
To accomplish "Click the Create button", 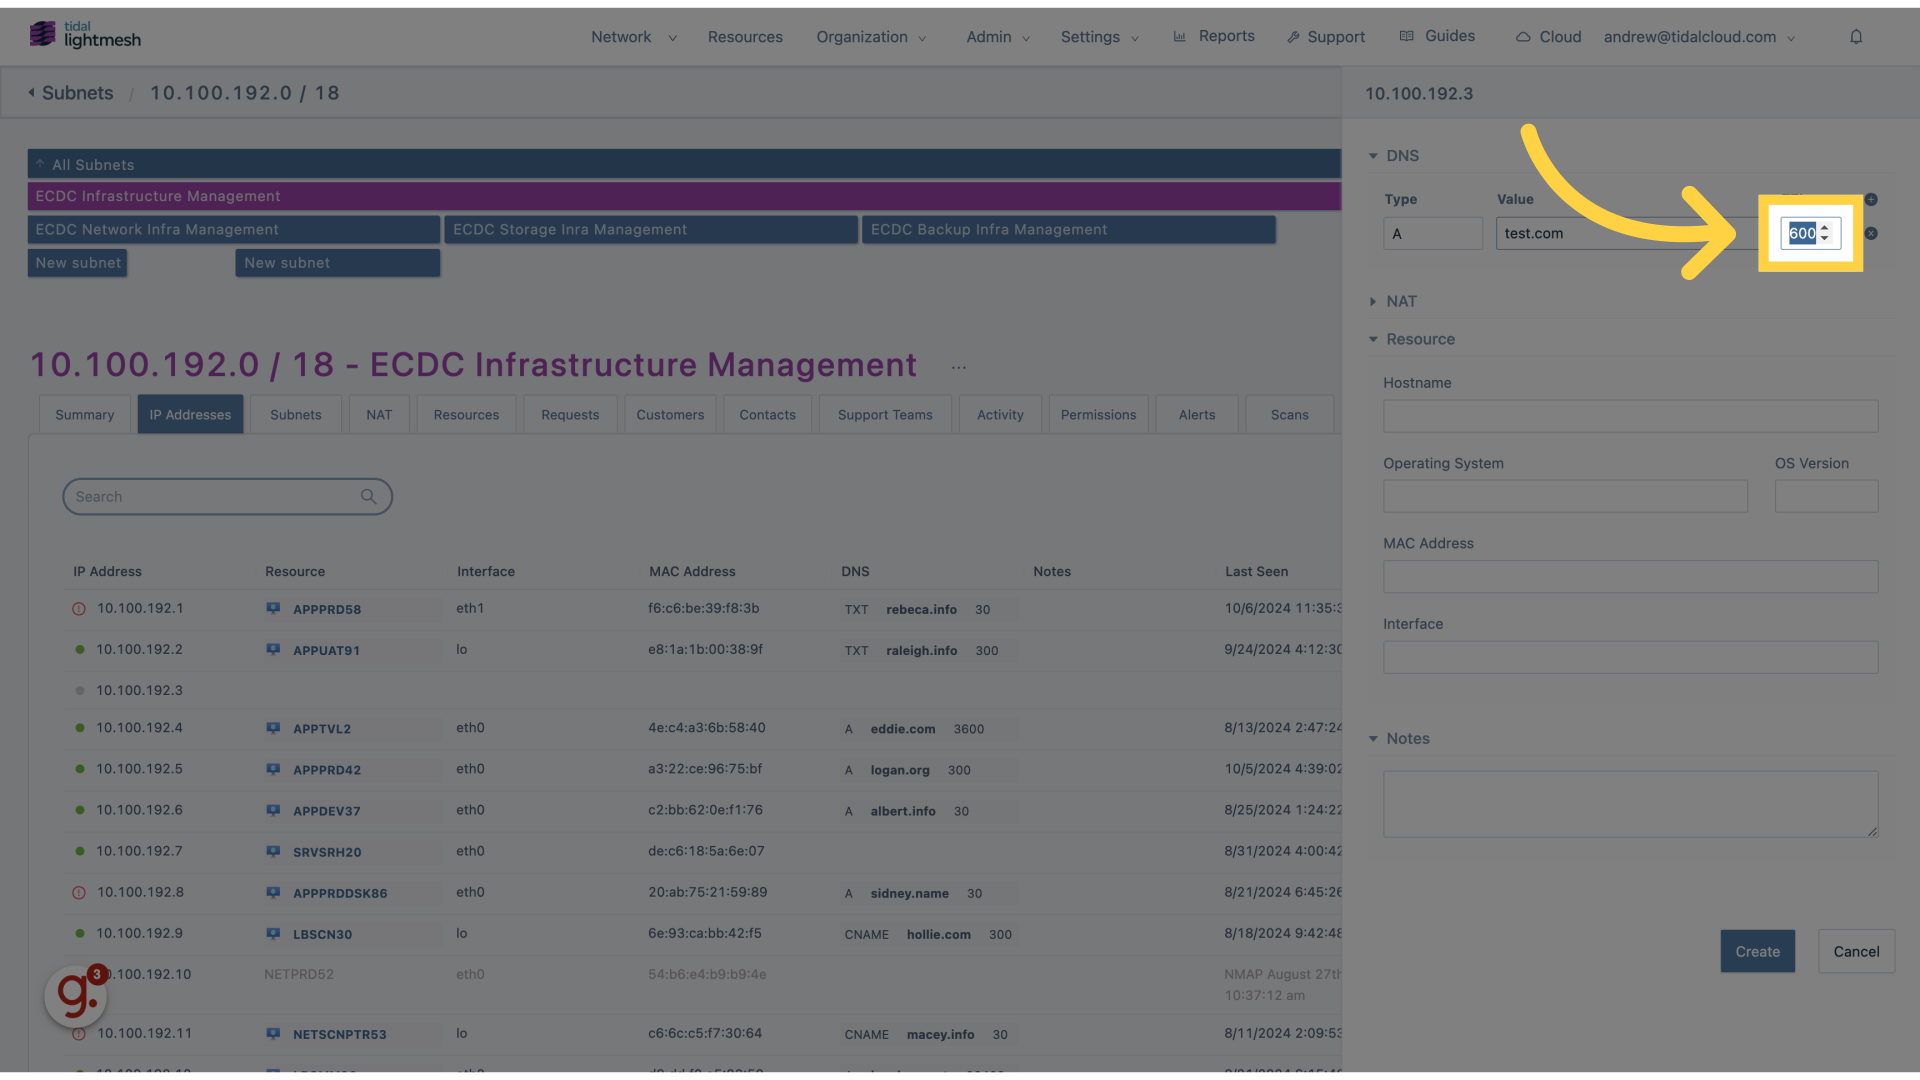I will coord(1757,951).
